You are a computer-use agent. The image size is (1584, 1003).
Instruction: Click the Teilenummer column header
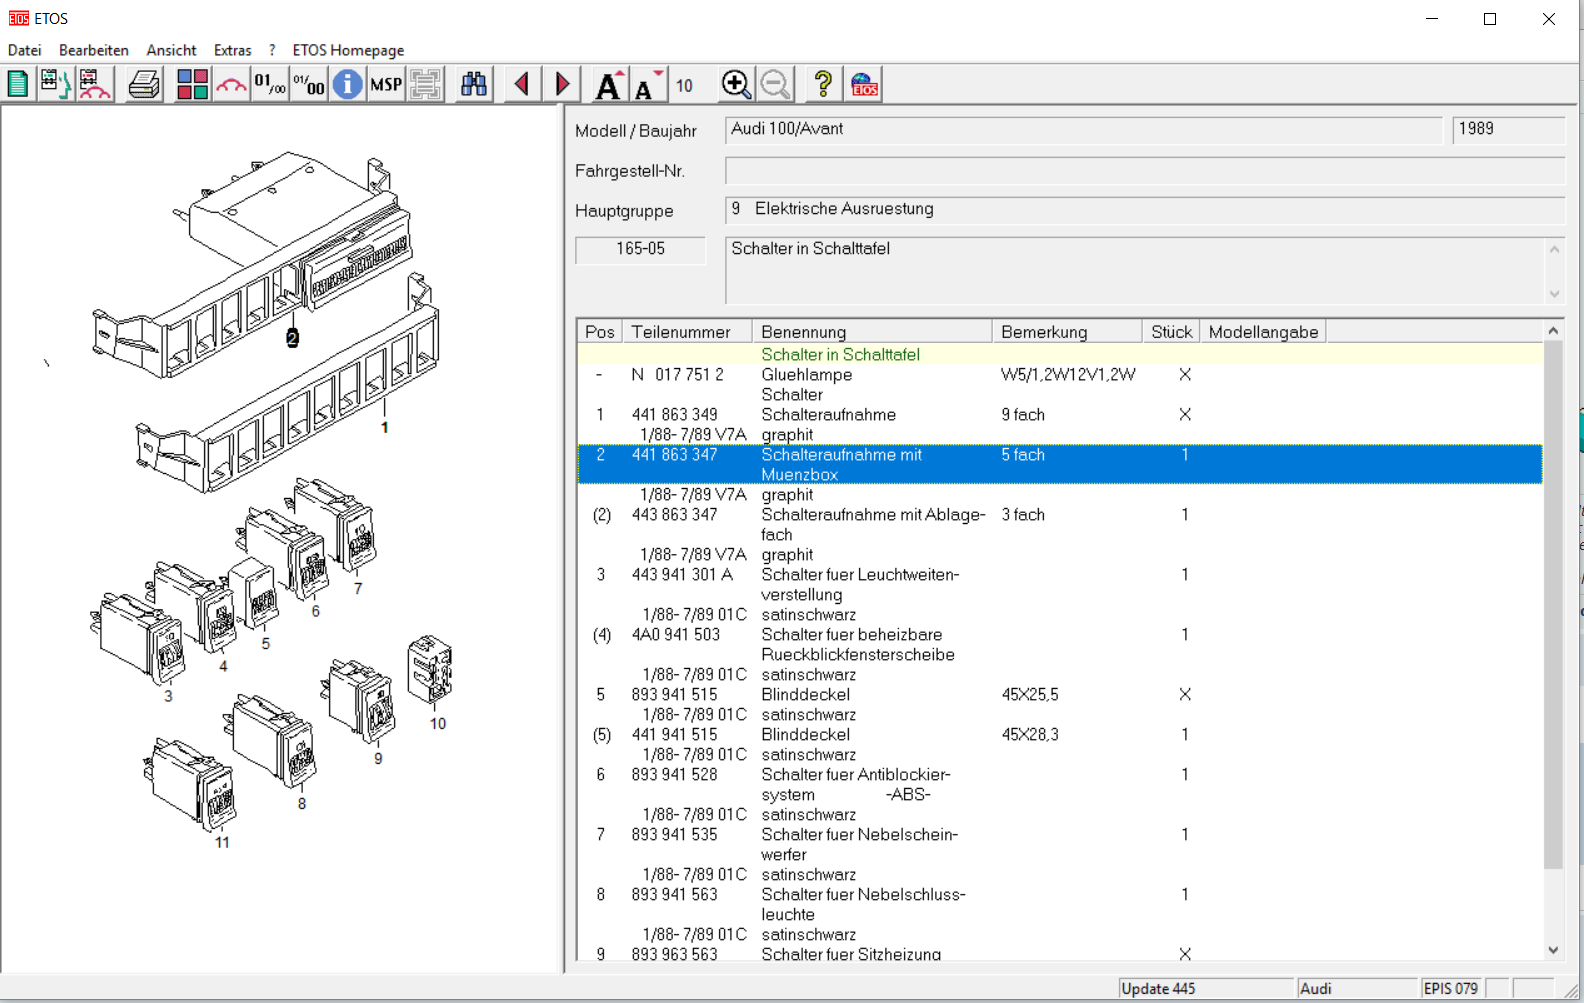click(681, 332)
